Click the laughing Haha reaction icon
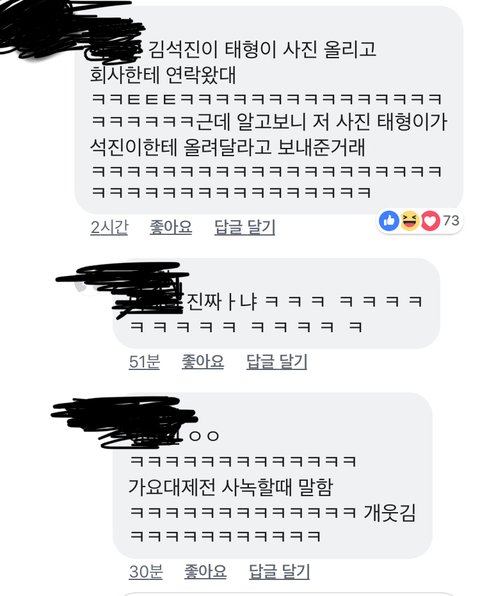This screenshot has width=480, height=596. pos(409,221)
